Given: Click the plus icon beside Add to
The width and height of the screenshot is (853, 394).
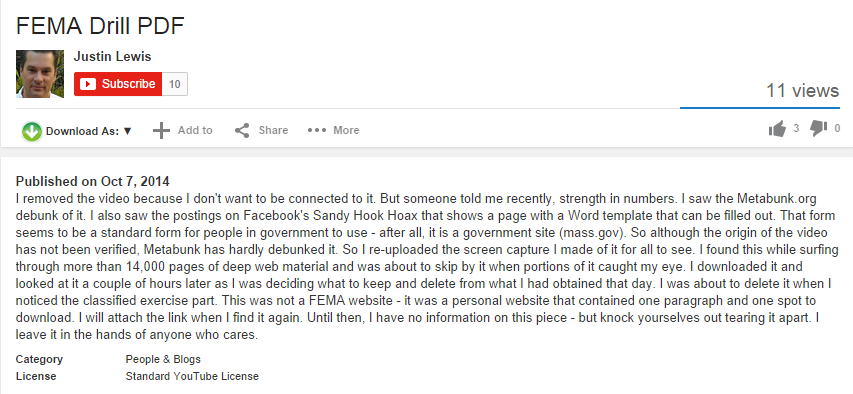Looking at the screenshot, I should tap(161, 131).
